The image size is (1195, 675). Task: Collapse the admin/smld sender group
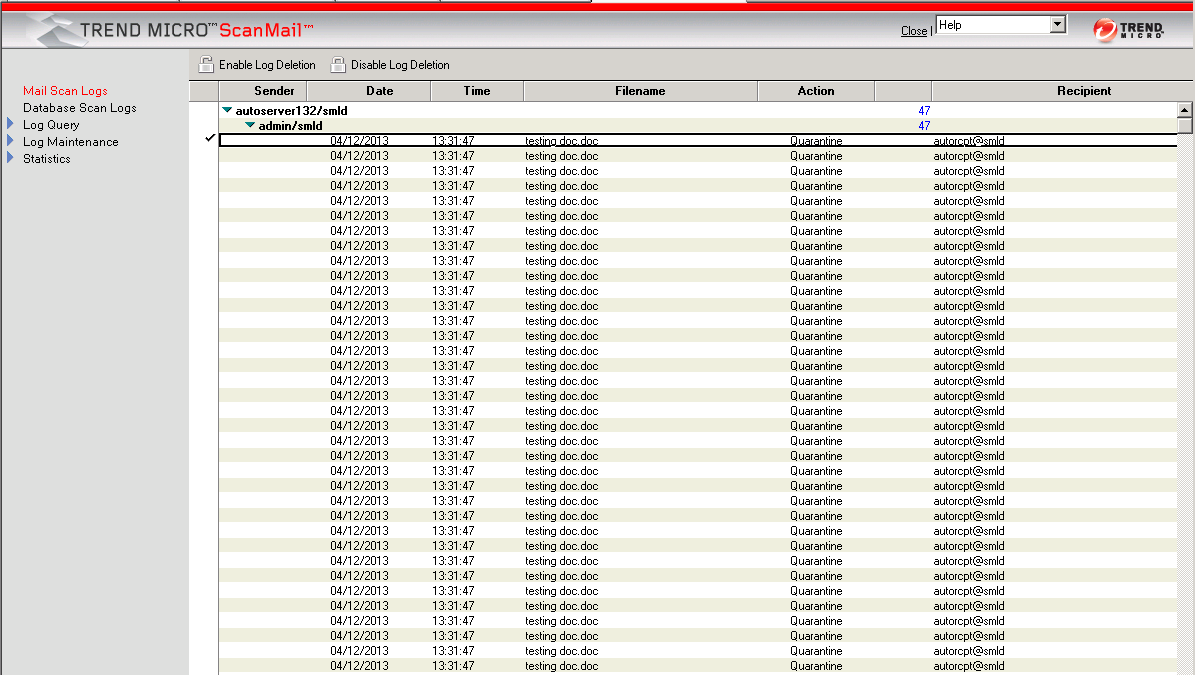[x=250, y=126]
